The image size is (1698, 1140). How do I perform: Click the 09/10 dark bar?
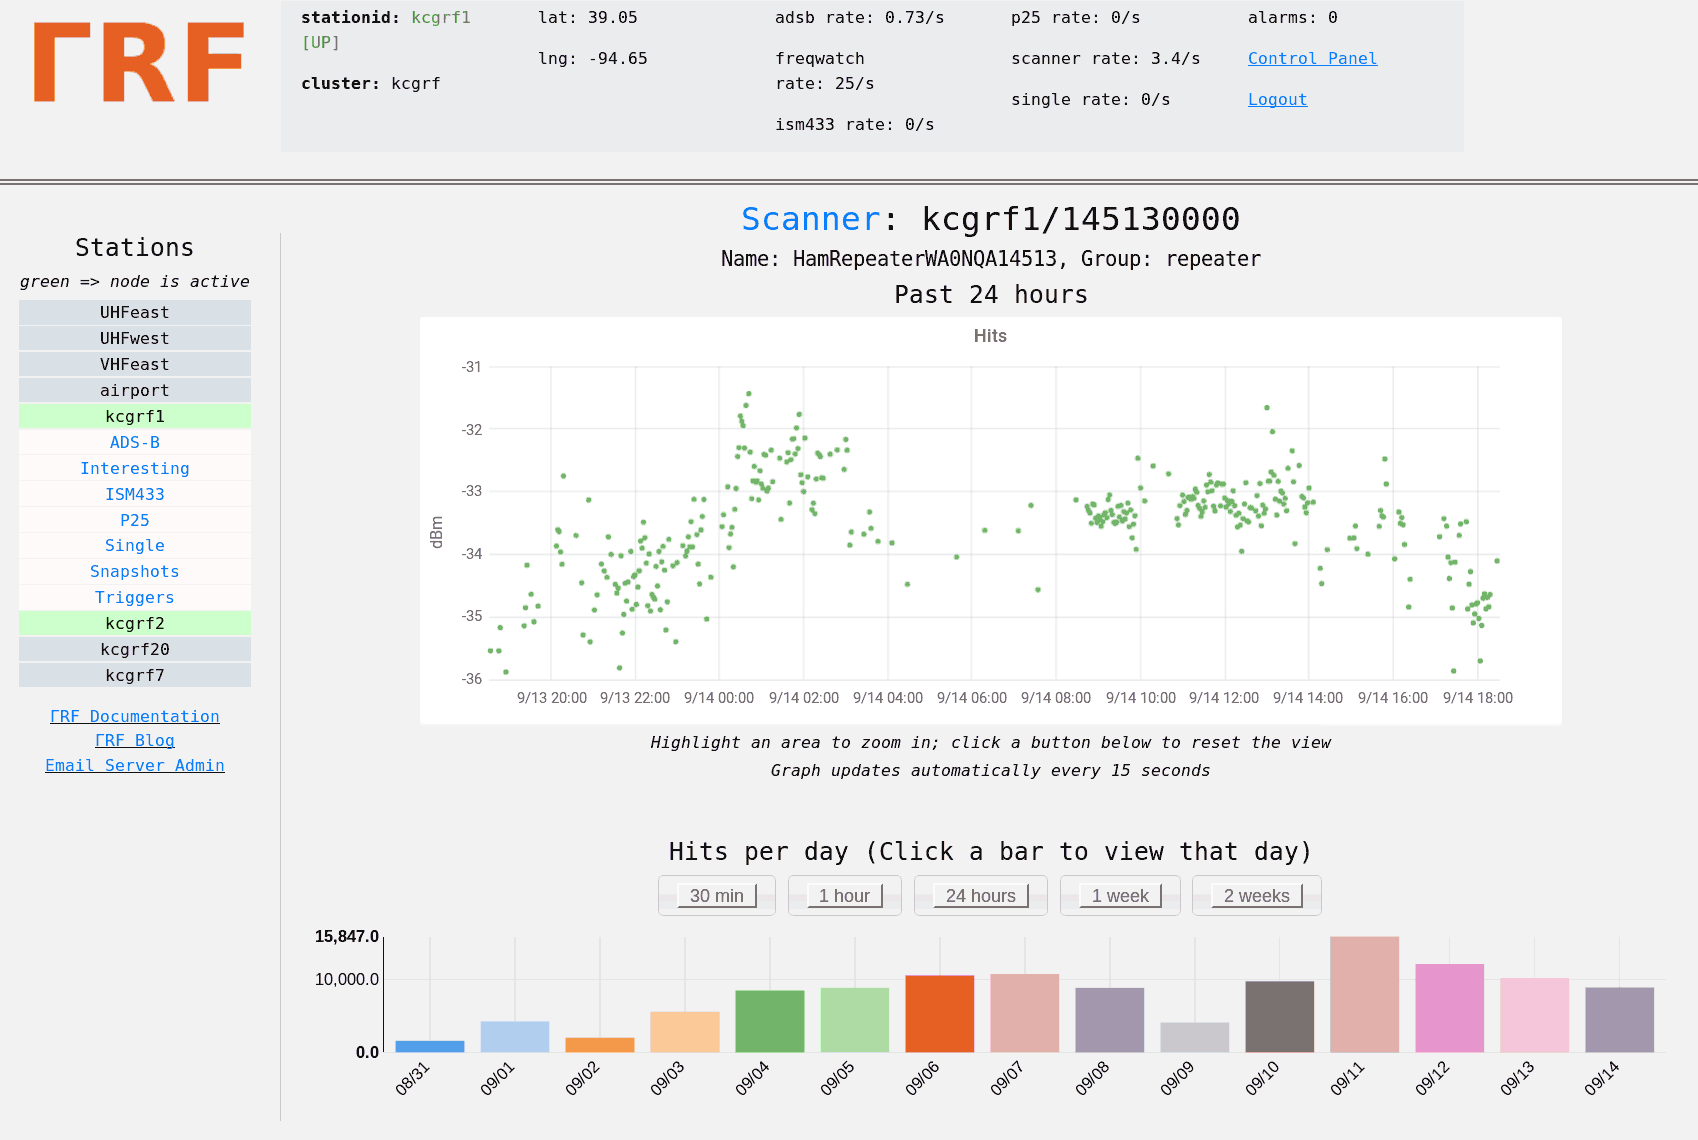click(x=1280, y=1017)
